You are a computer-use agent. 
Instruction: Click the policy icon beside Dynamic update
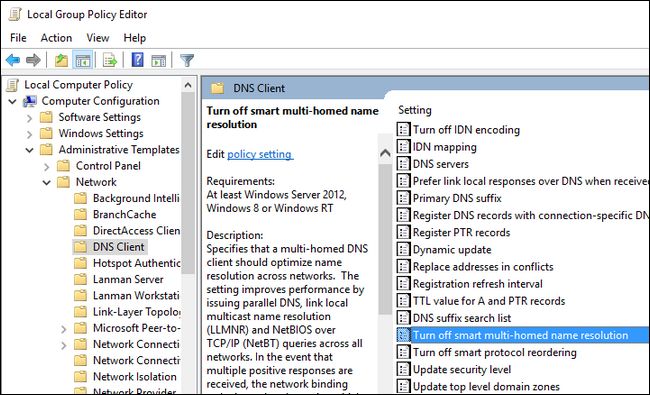(x=403, y=250)
